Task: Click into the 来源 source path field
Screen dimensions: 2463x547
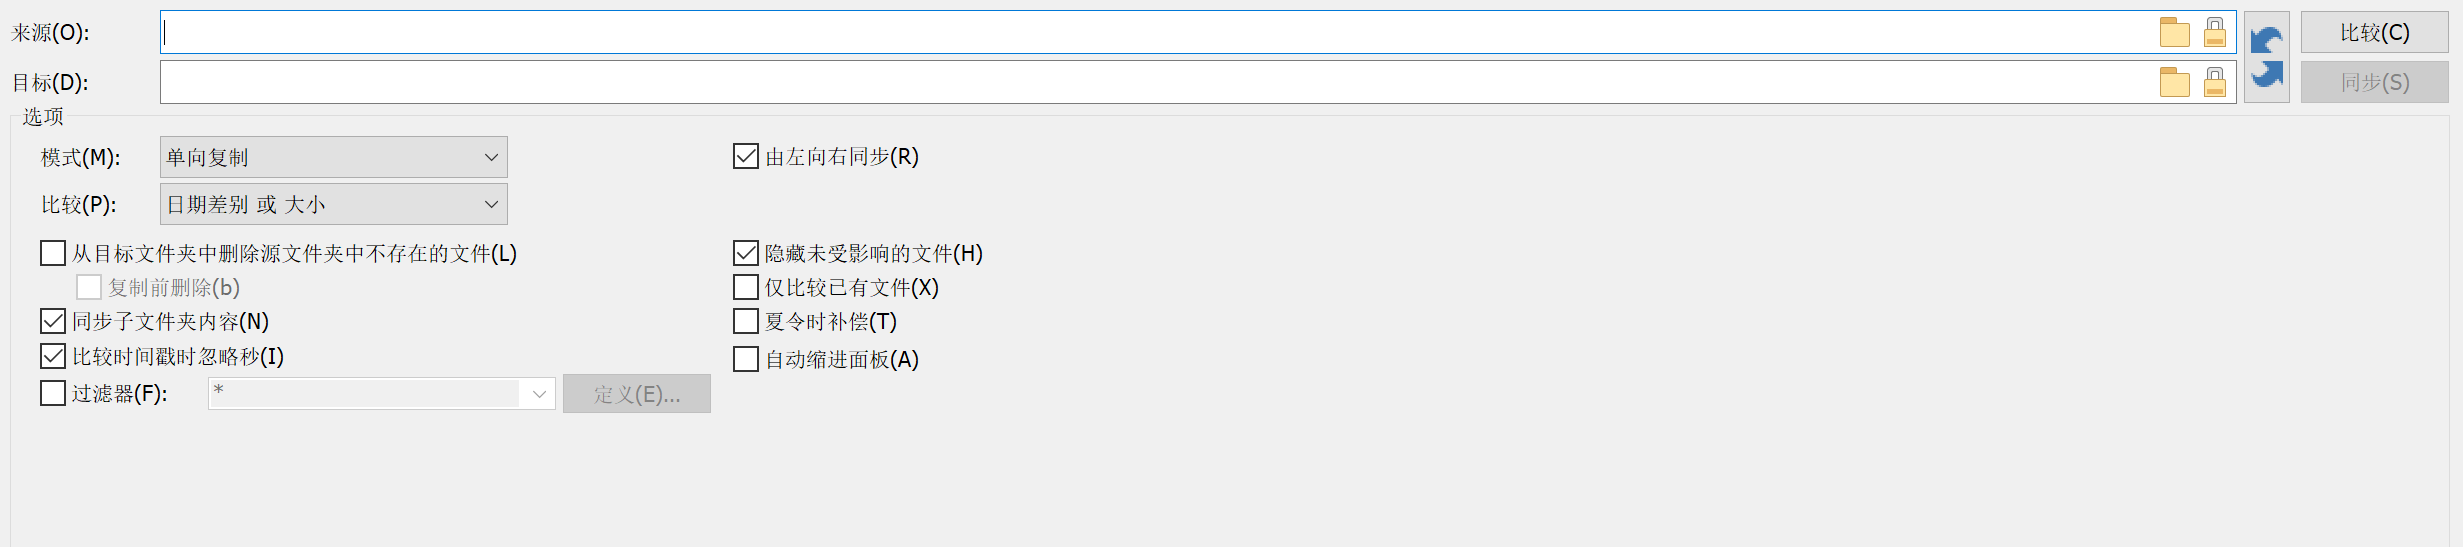Action: [x=1150, y=33]
